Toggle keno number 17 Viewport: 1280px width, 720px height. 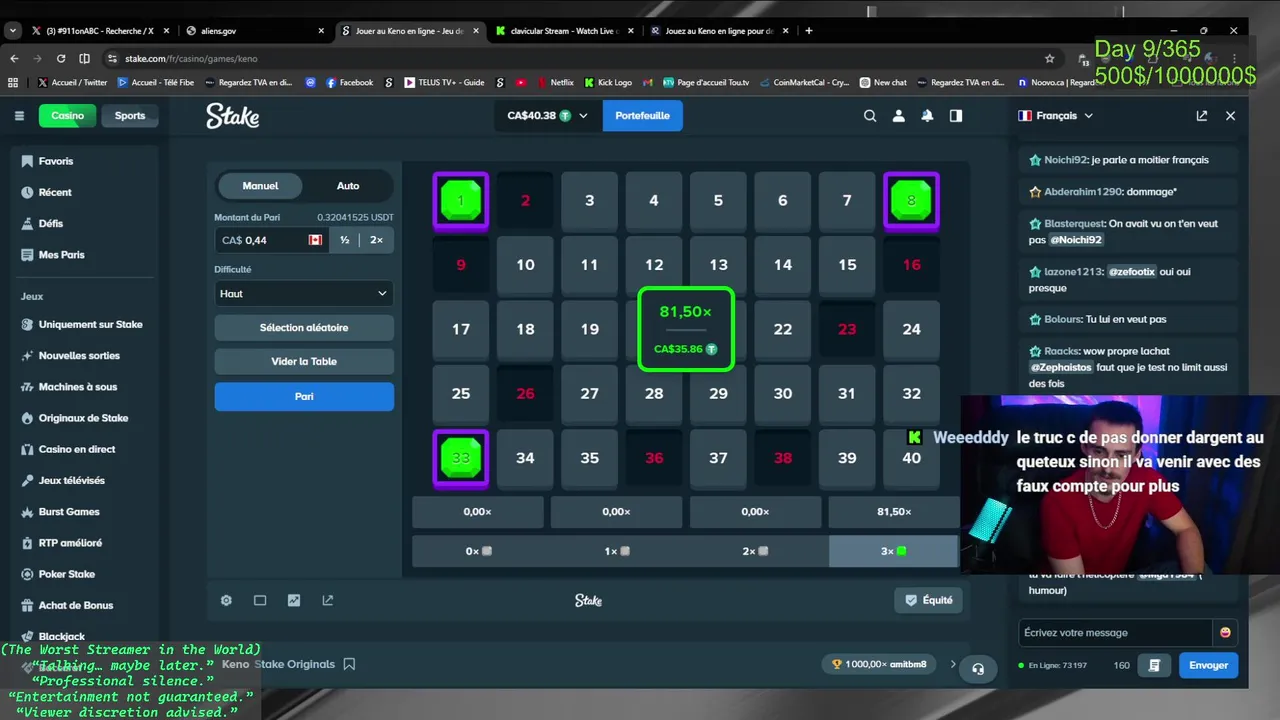coord(461,329)
